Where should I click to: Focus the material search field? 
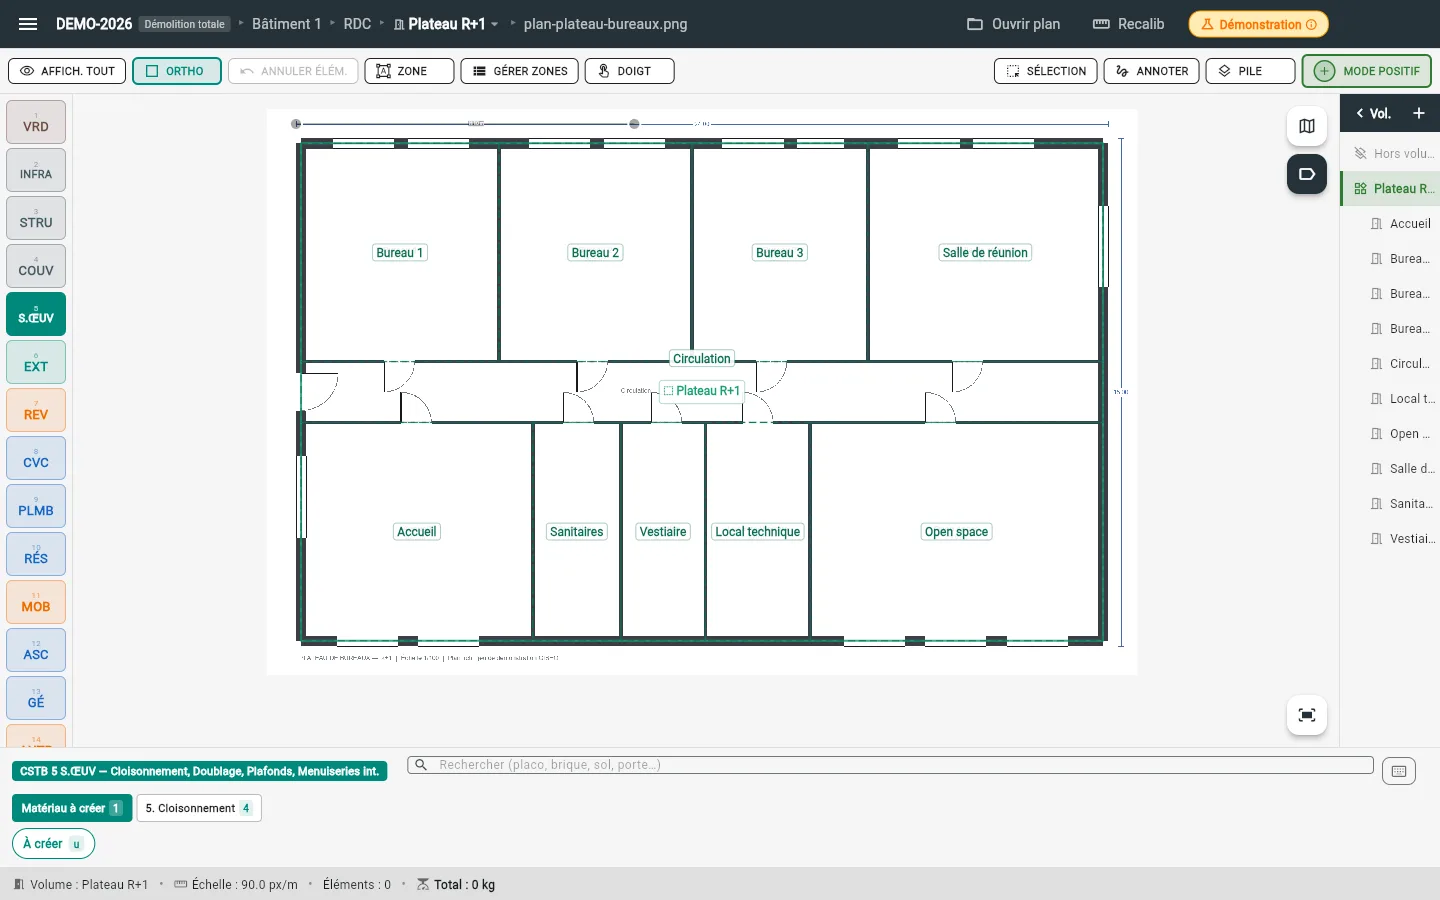[890, 765]
